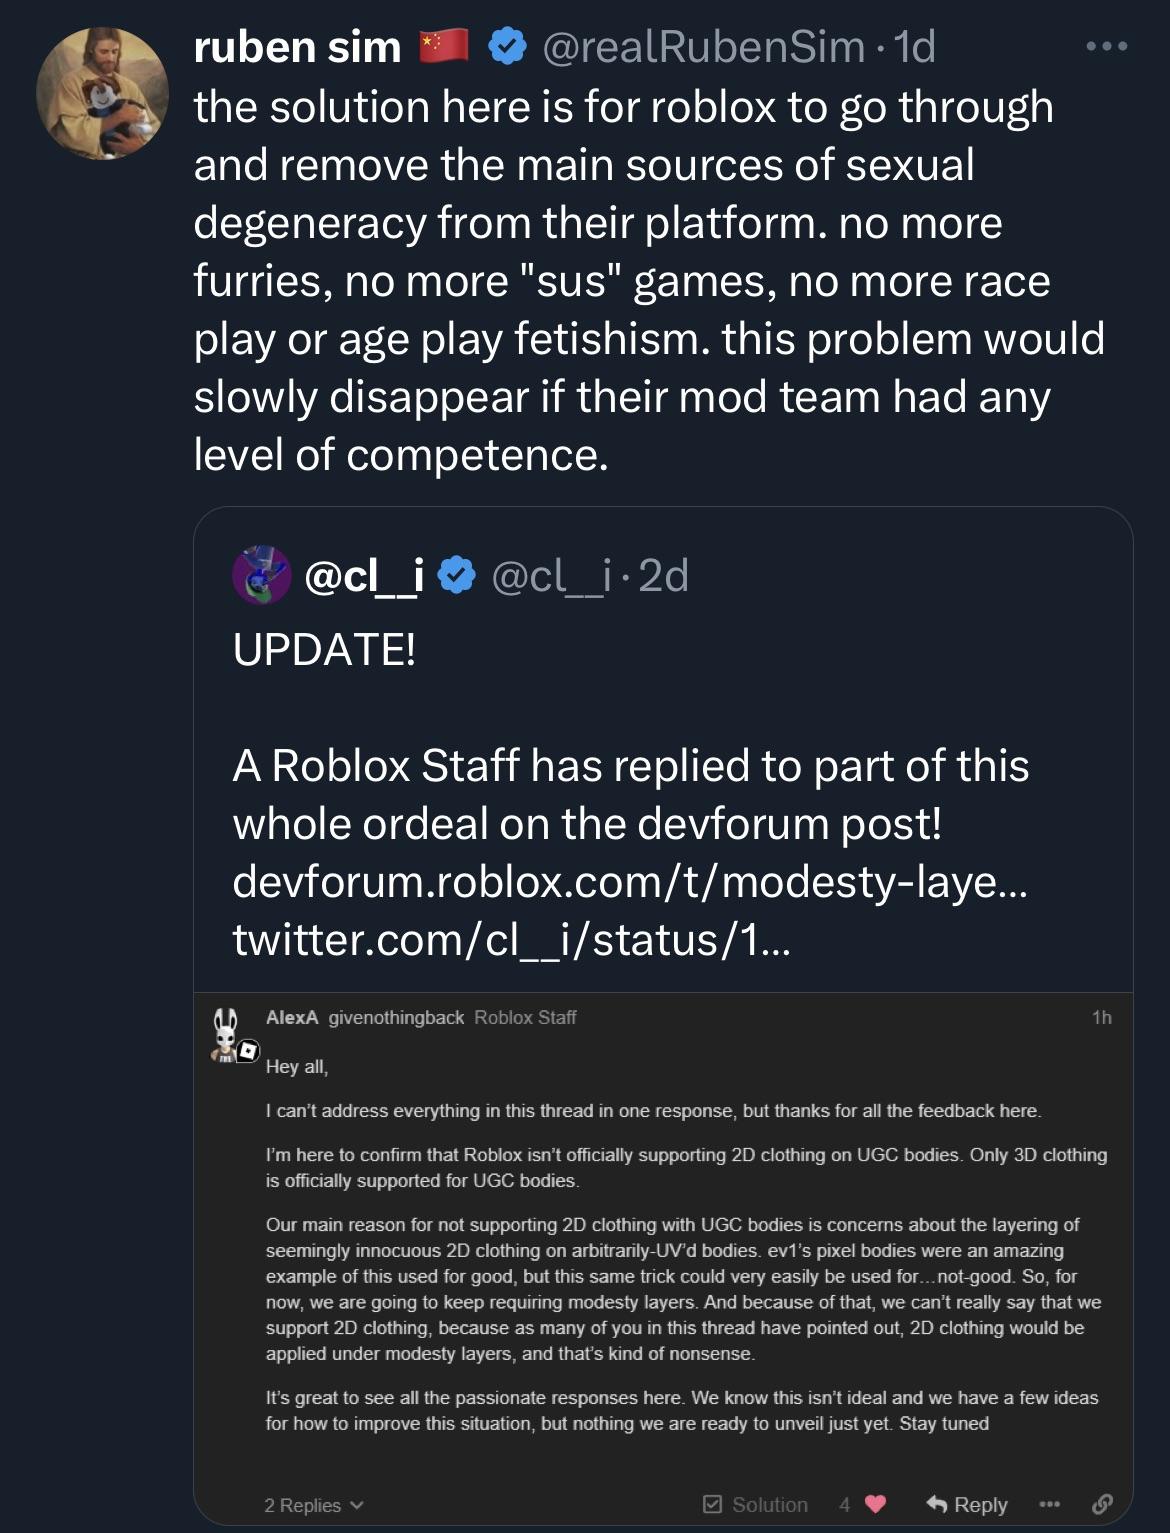
Task: Click the 2d timestamp on the quoted tweet
Action: coord(663,575)
